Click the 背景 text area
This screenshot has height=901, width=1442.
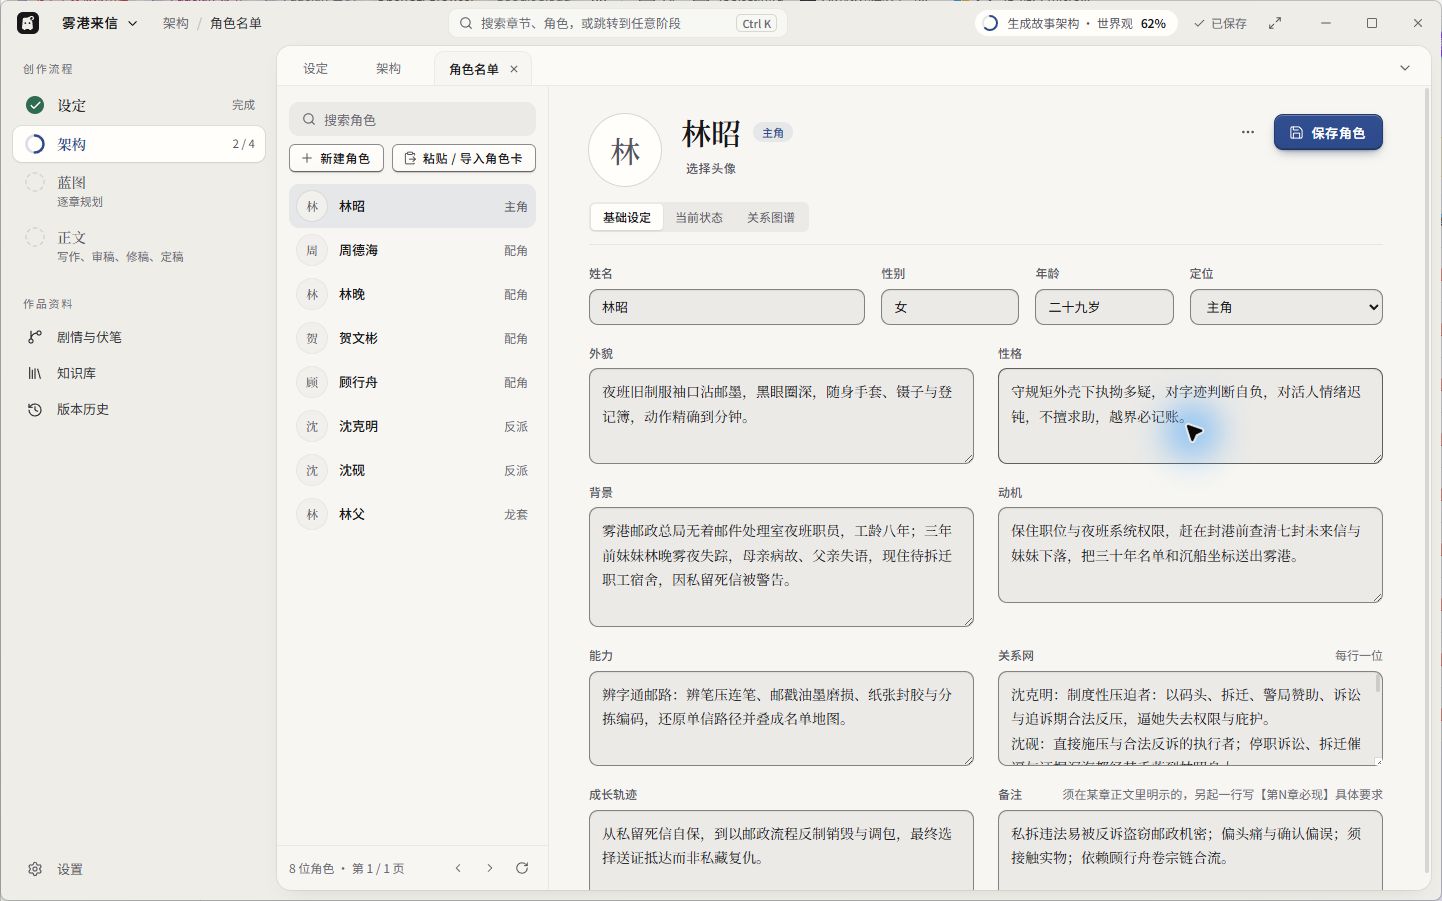tap(781, 567)
